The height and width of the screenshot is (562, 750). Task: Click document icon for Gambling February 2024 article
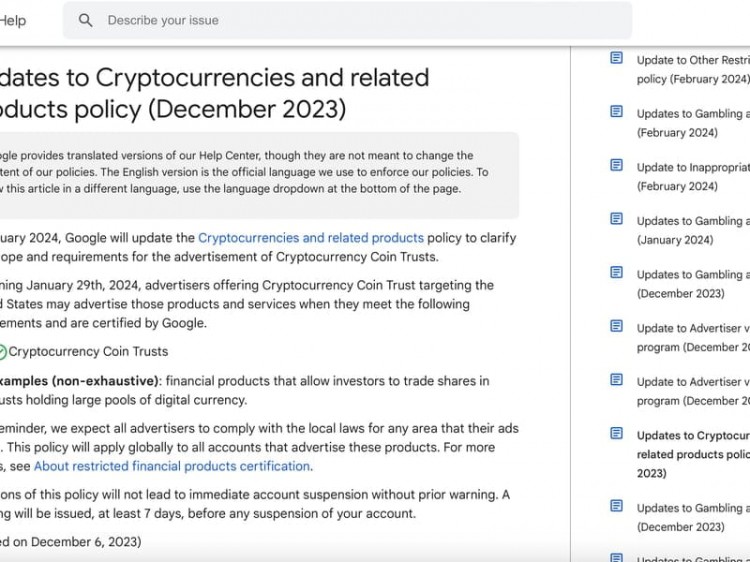[617, 112]
